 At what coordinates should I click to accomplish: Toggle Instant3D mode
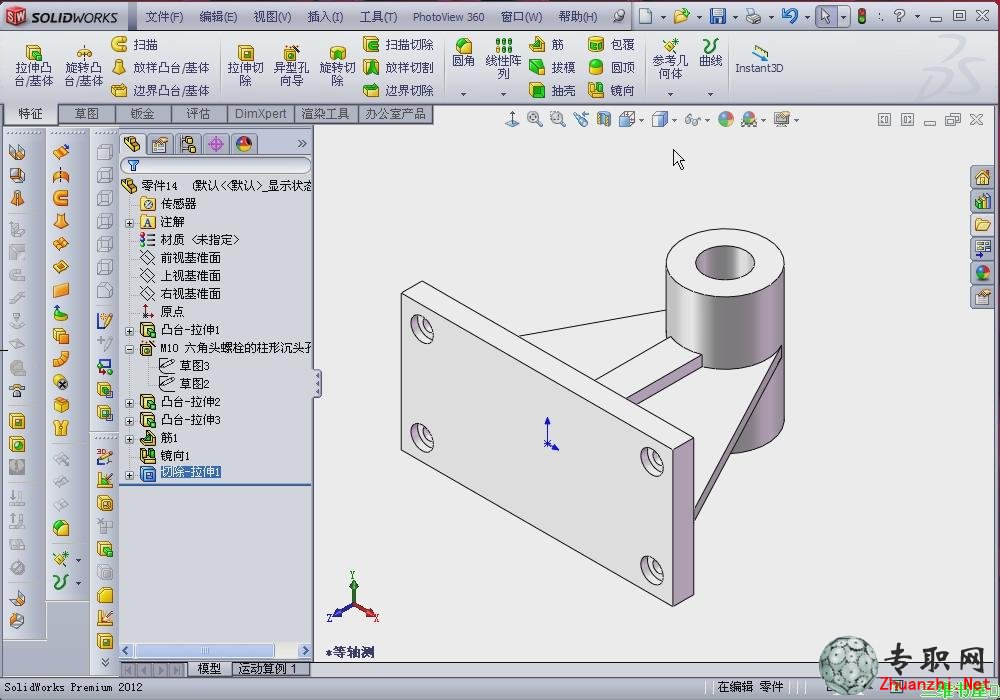click(759, 59)
